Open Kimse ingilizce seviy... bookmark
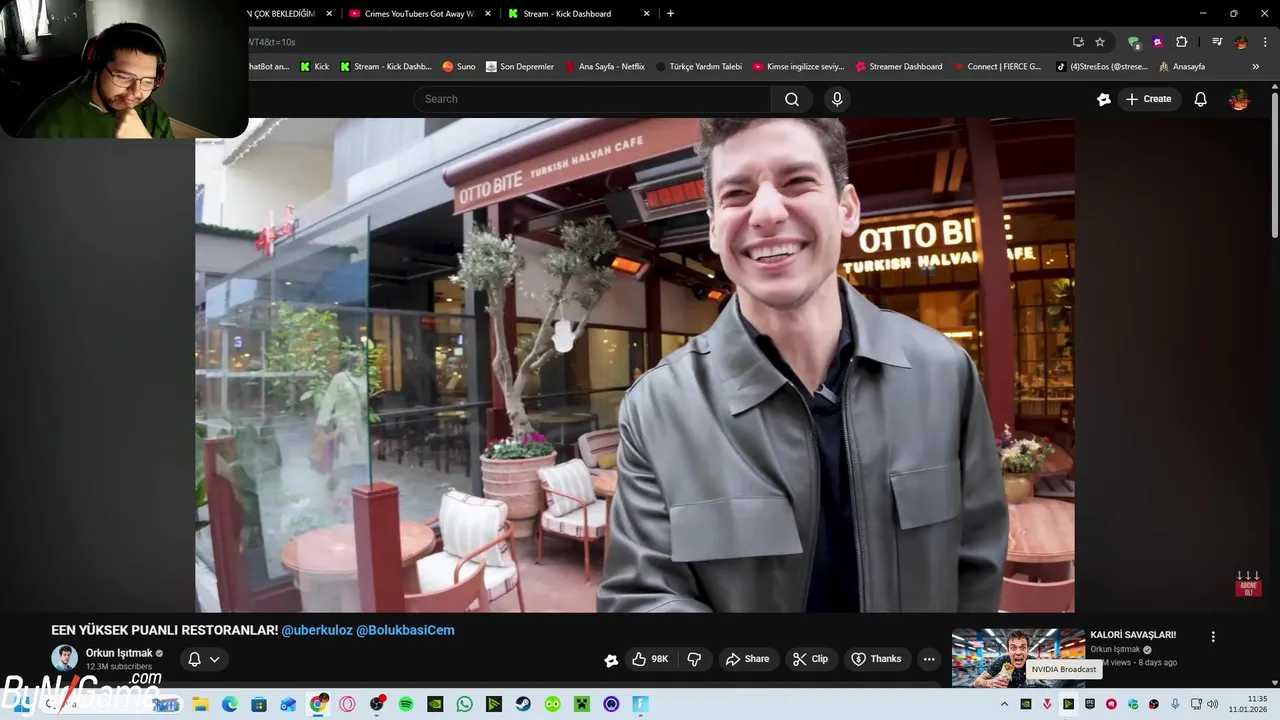1280x720 pixels. (798, 67)
